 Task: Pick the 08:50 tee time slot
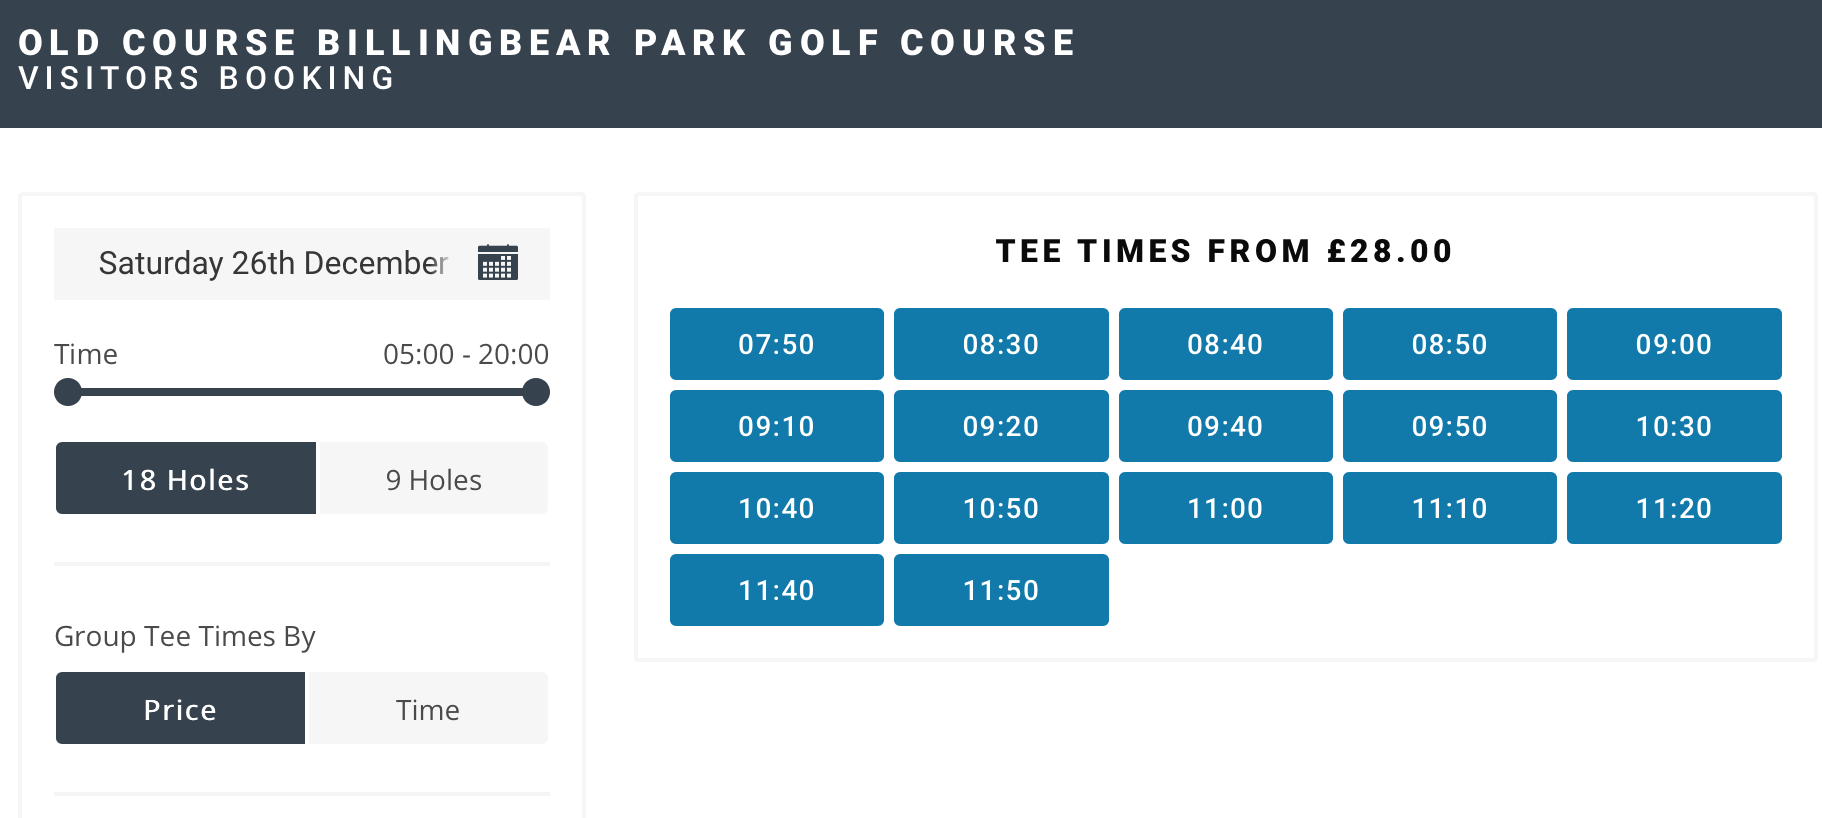click(x=1449, y=344)
